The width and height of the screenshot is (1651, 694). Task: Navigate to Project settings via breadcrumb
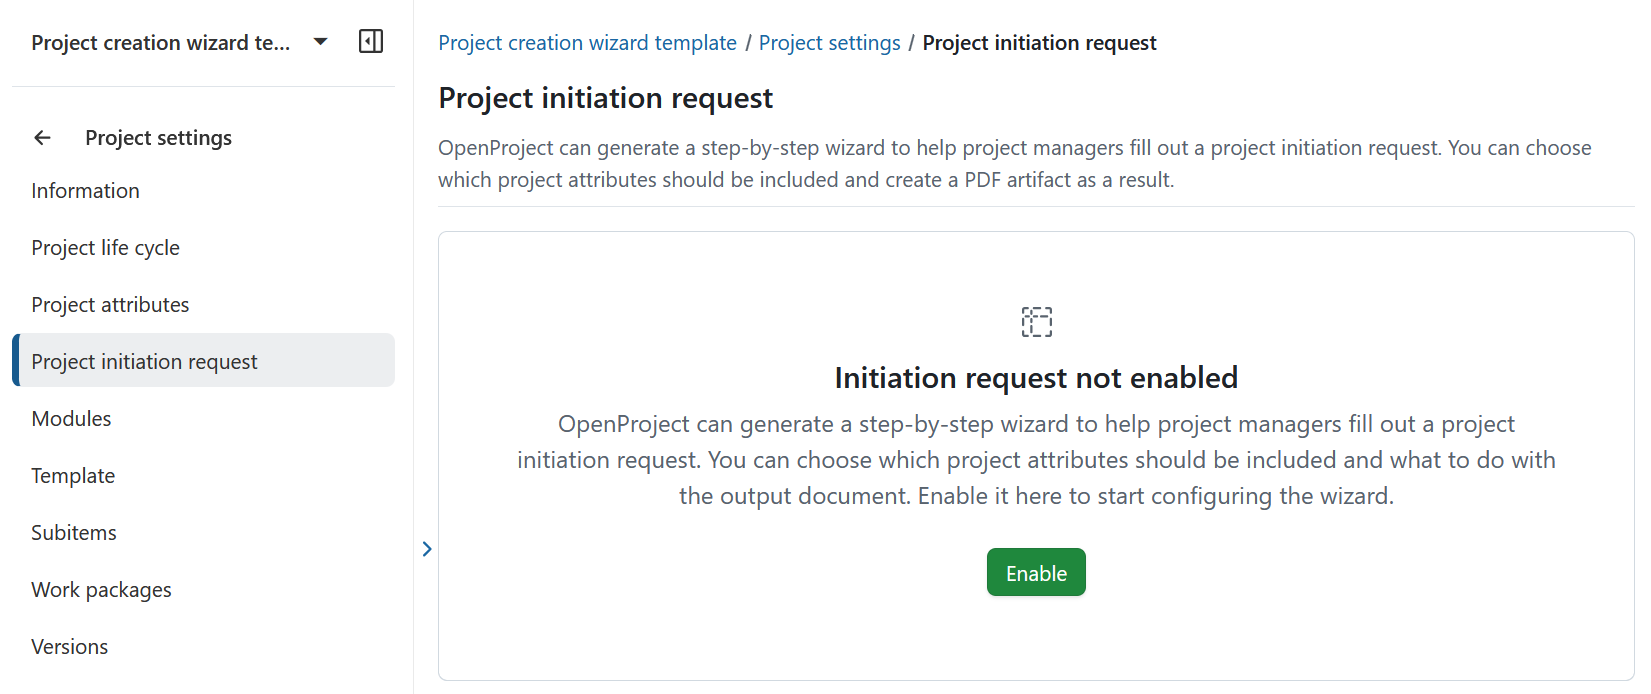pyautogui.click(x=829, y=42)
